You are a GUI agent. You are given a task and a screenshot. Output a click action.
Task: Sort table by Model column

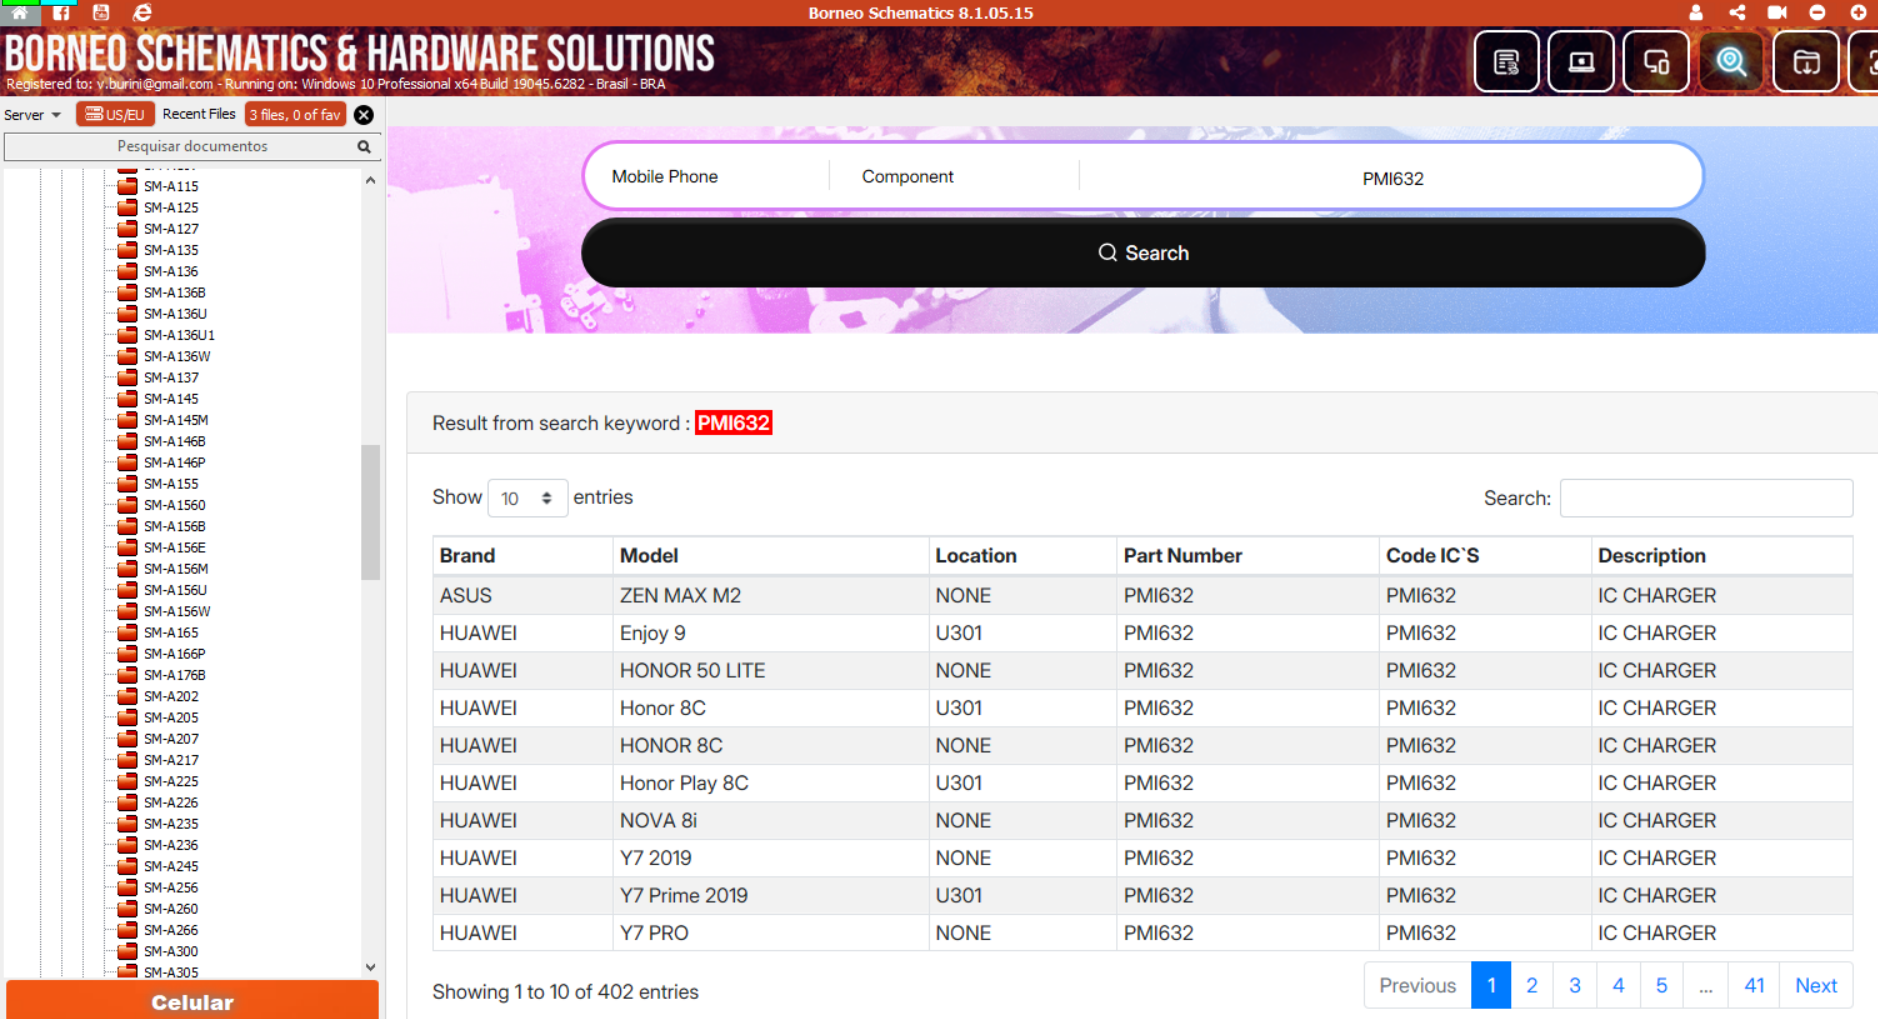770,556
